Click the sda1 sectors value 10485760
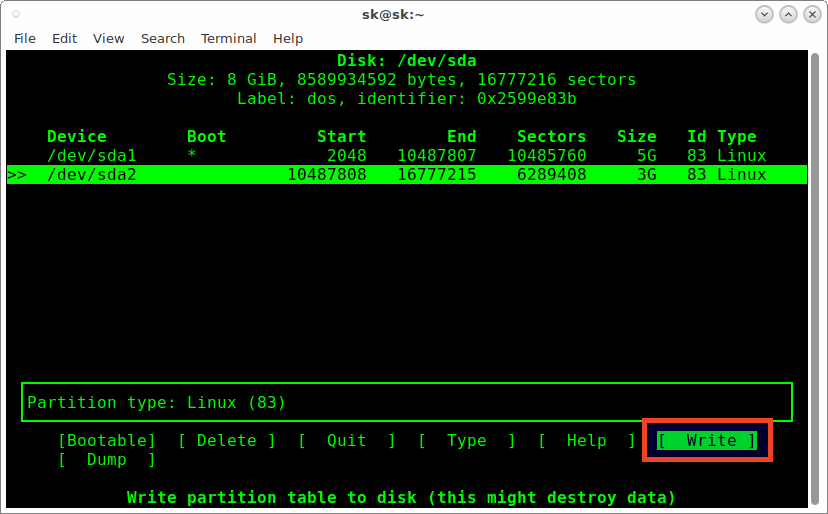This screenshot has height=514, width=828. point(547,155)
